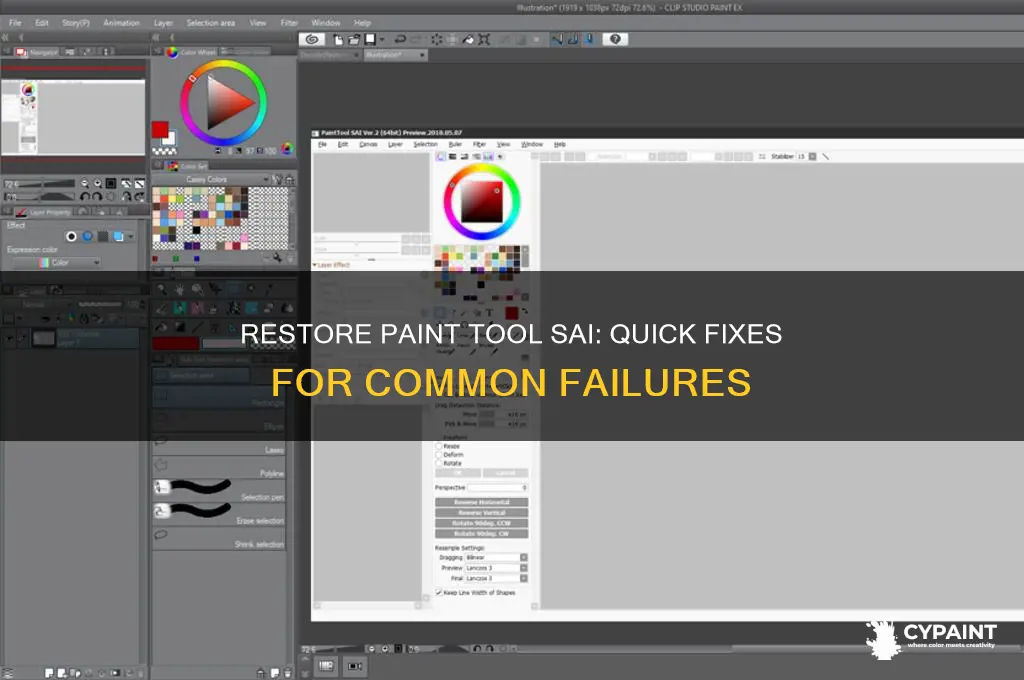The height and width of the screenshot is (680, 1024).
Task: Open the Casey Colors color set dropdown
Action: click(x=265, y=179)
